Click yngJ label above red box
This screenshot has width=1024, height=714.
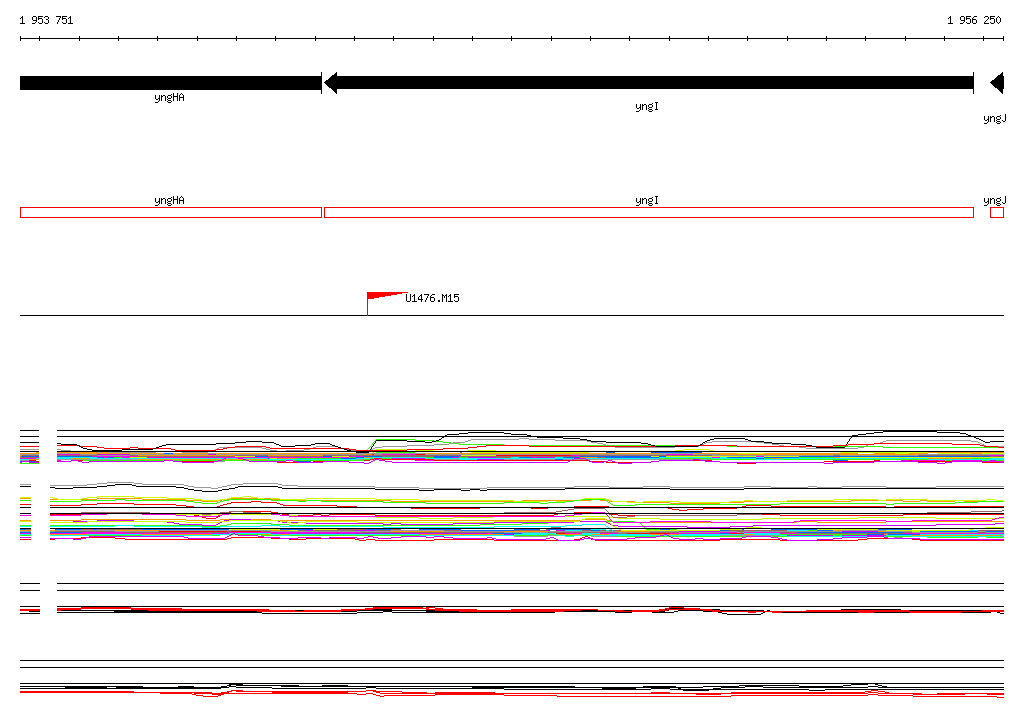click(x=995, y=201)
